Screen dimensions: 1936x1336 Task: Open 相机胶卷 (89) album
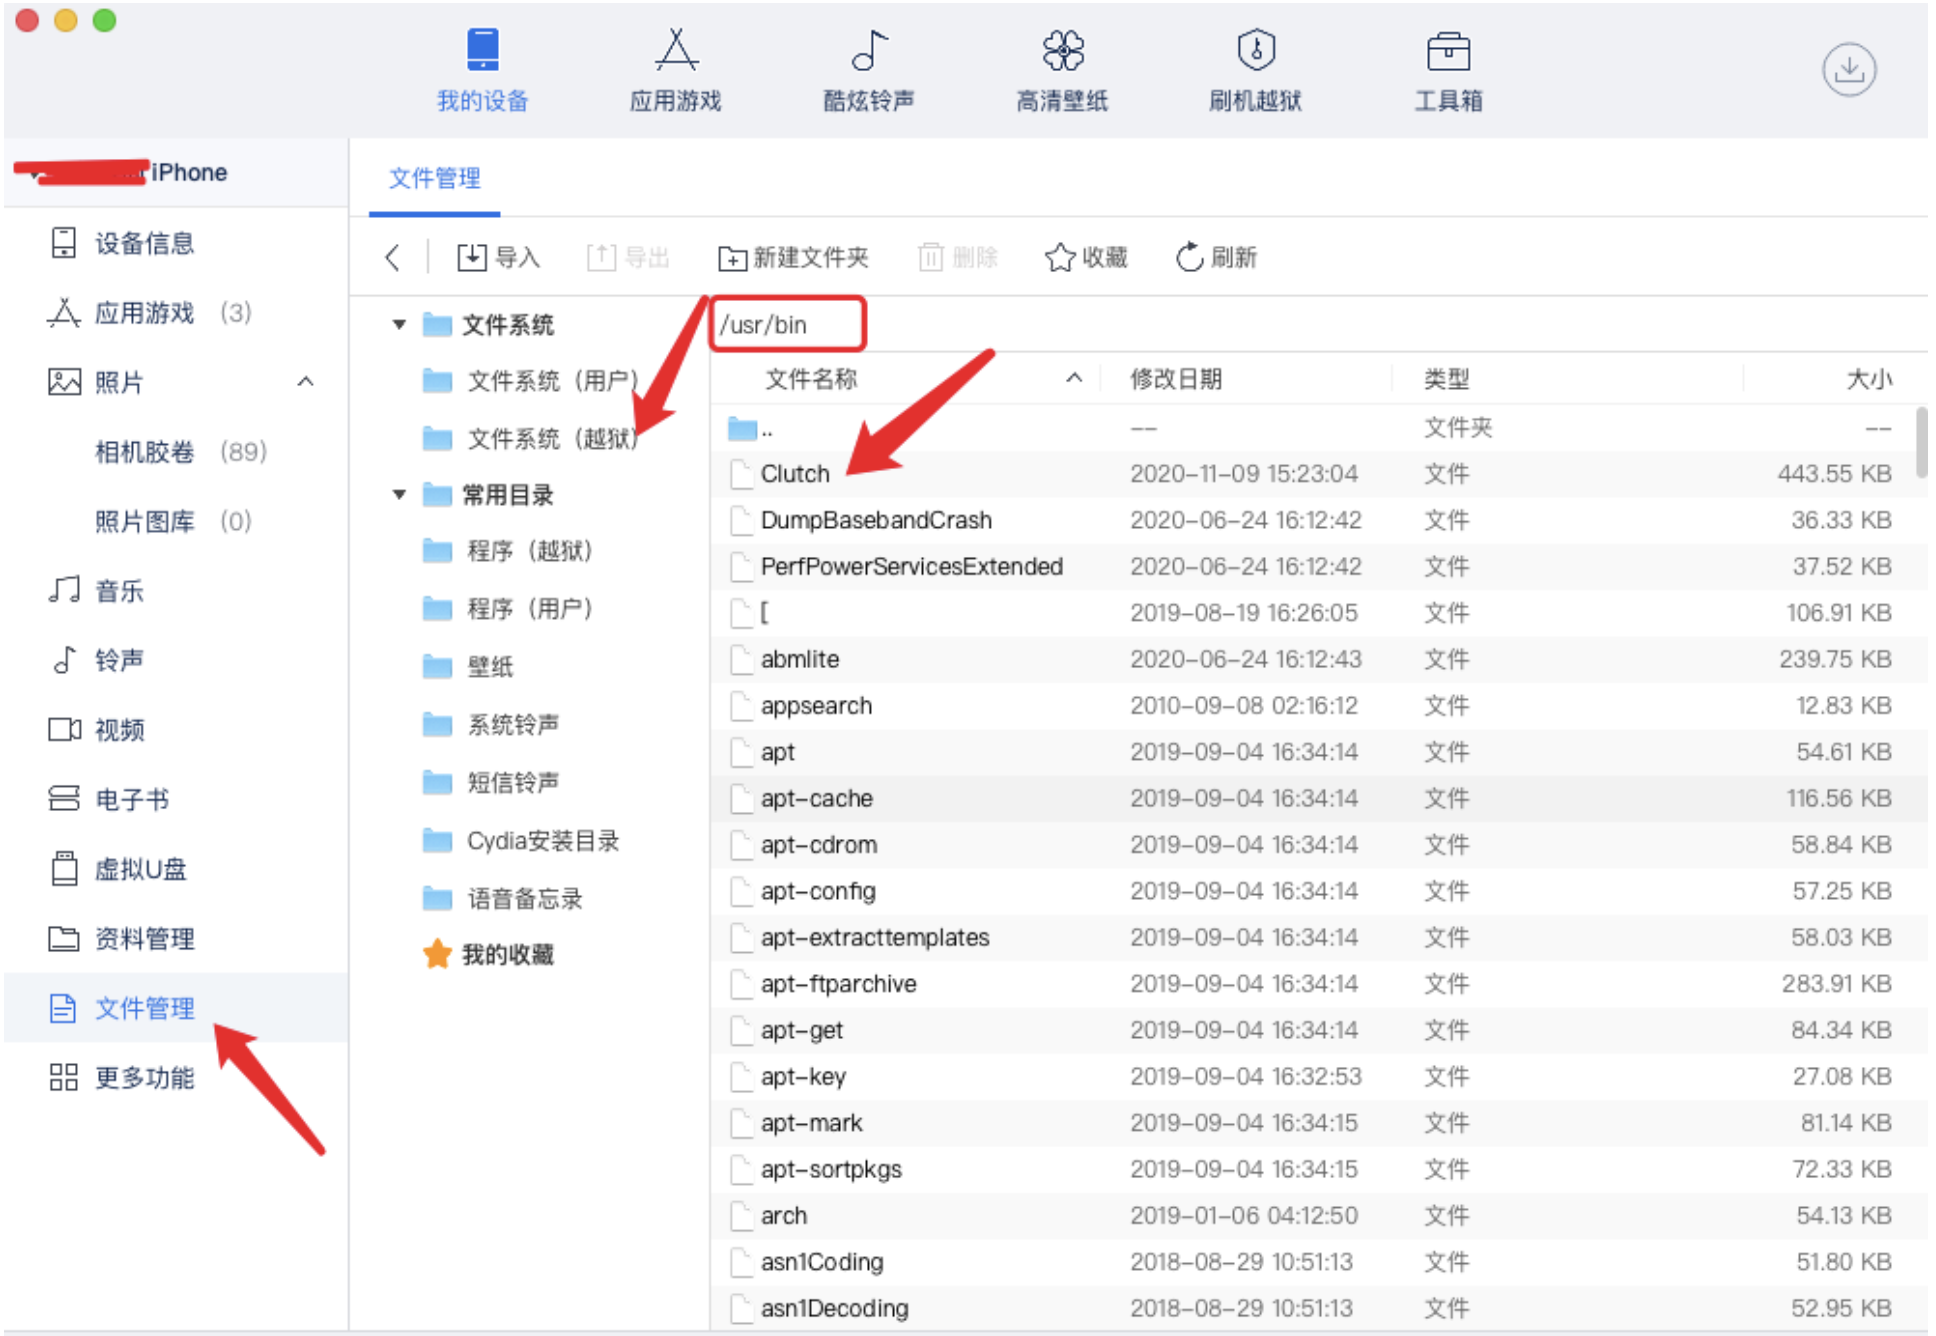point(180,452)
